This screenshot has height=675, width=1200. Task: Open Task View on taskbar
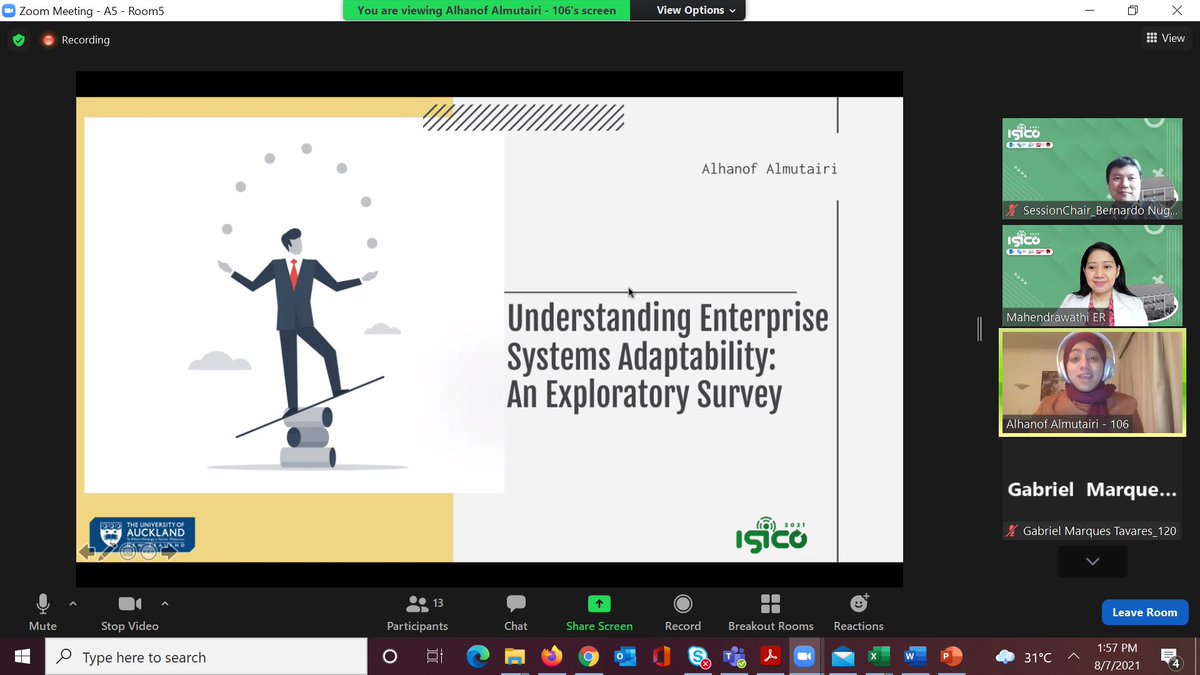click(435, 657)
